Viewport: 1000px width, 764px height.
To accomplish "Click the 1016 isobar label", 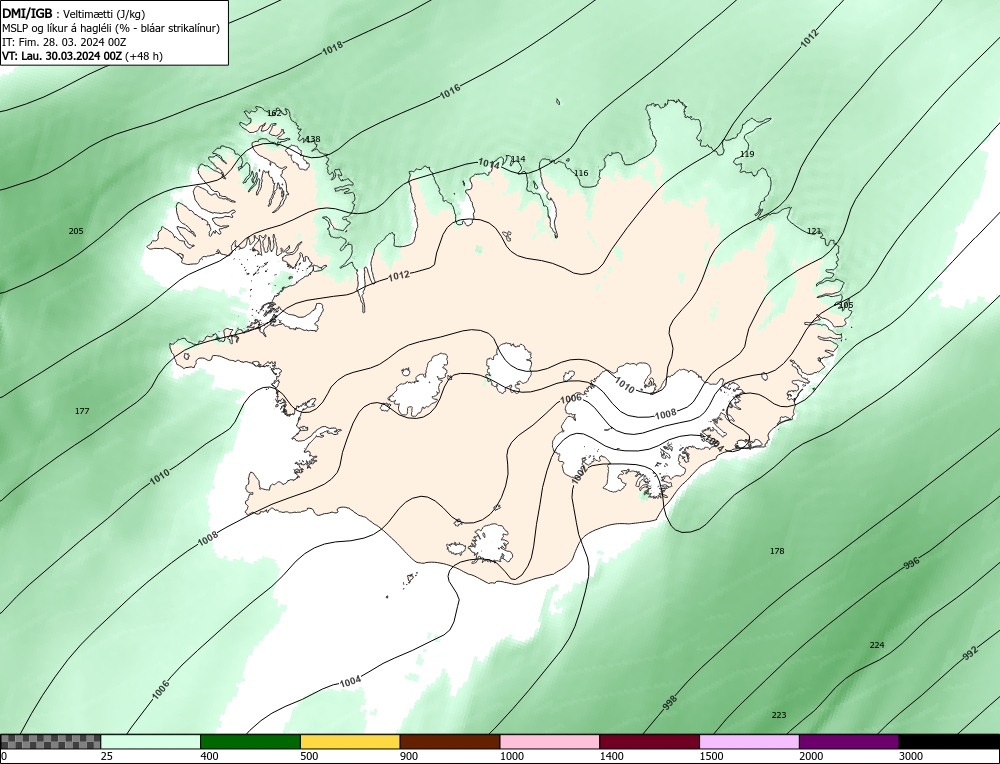I will (x=450, y=92).
